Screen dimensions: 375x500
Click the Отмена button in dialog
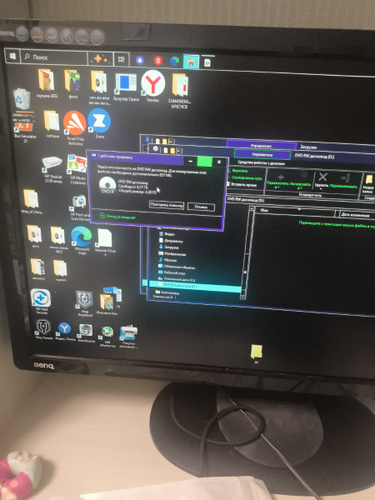point(201,207)
